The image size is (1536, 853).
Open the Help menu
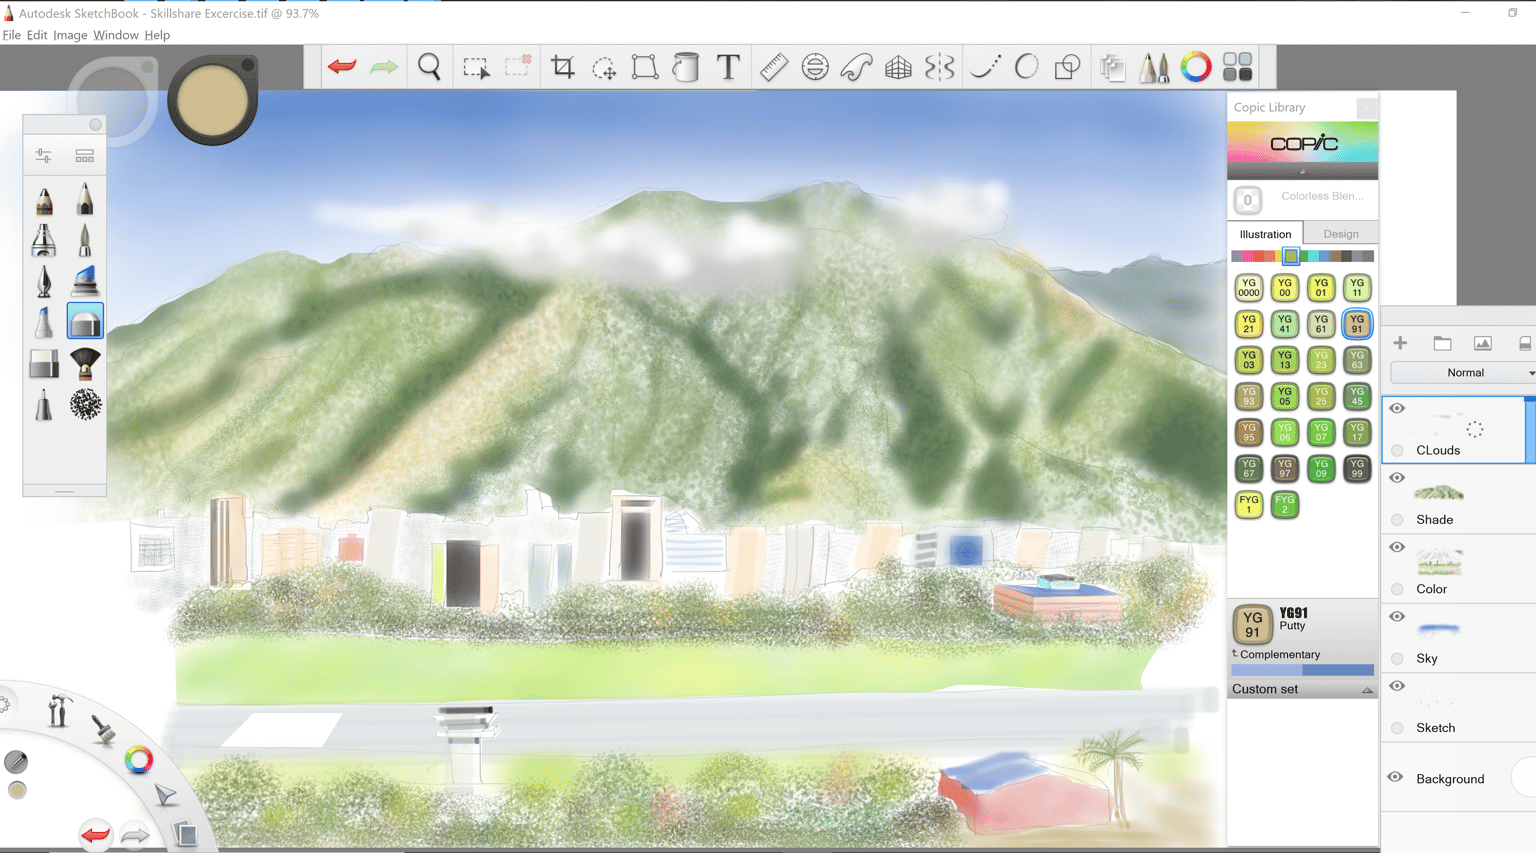point(157,35)
